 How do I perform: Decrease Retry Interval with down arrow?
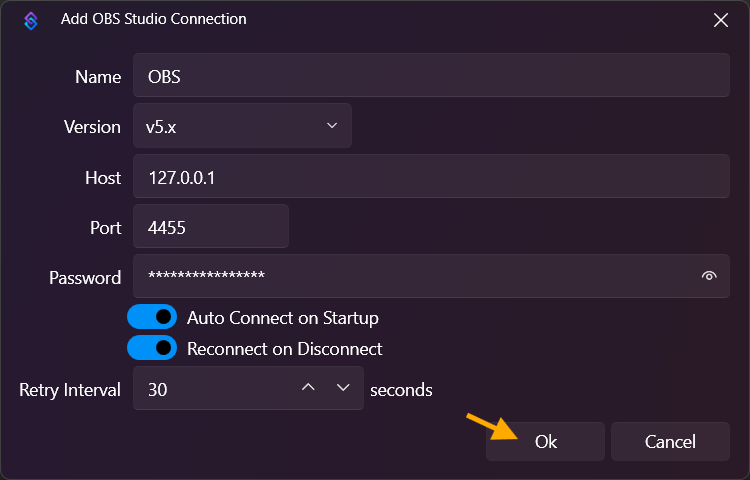point(343,388)
